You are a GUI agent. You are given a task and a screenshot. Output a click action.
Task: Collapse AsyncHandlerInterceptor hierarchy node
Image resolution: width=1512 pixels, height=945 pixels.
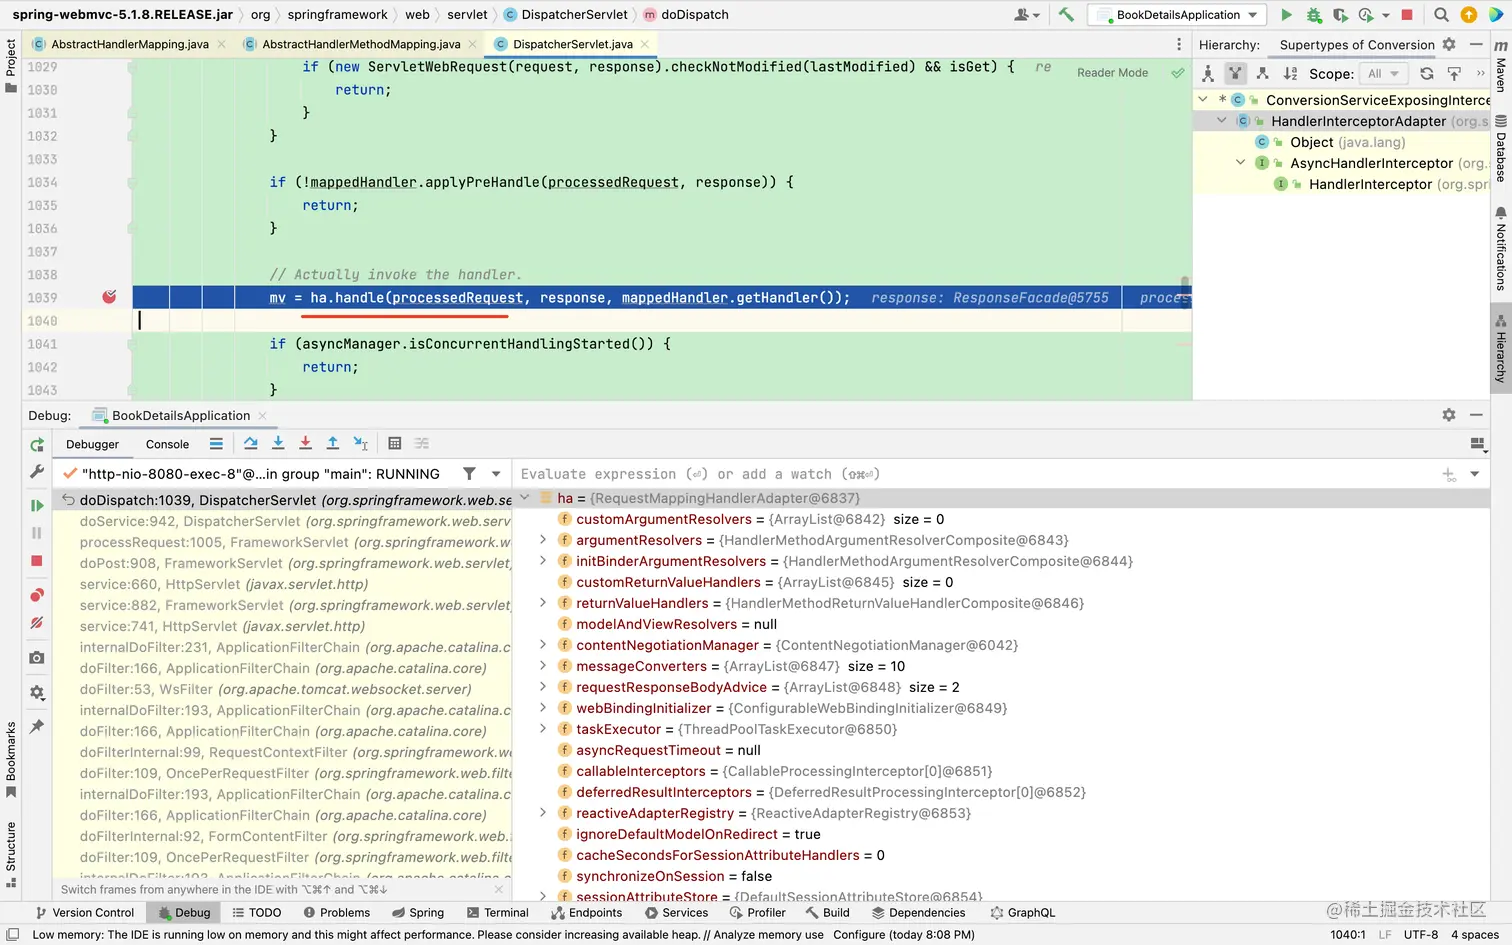point(1240,163)
